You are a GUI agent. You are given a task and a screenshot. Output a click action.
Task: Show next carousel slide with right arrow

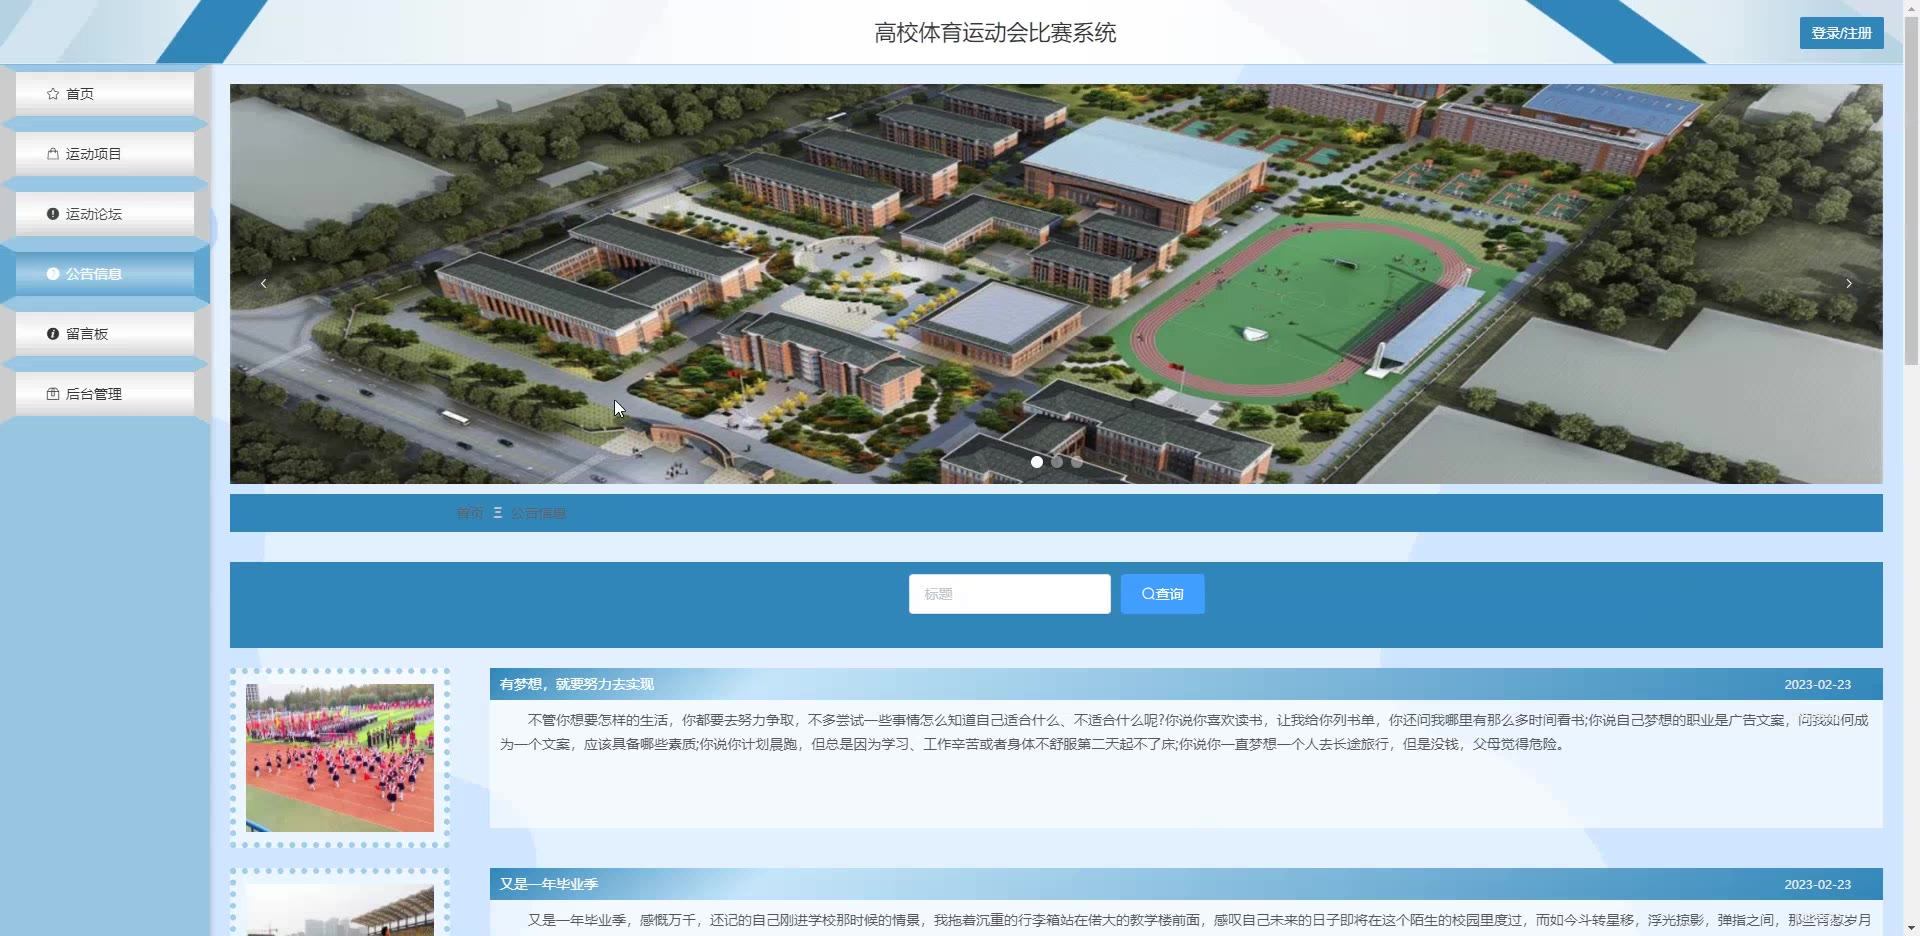pos(1849,284)
